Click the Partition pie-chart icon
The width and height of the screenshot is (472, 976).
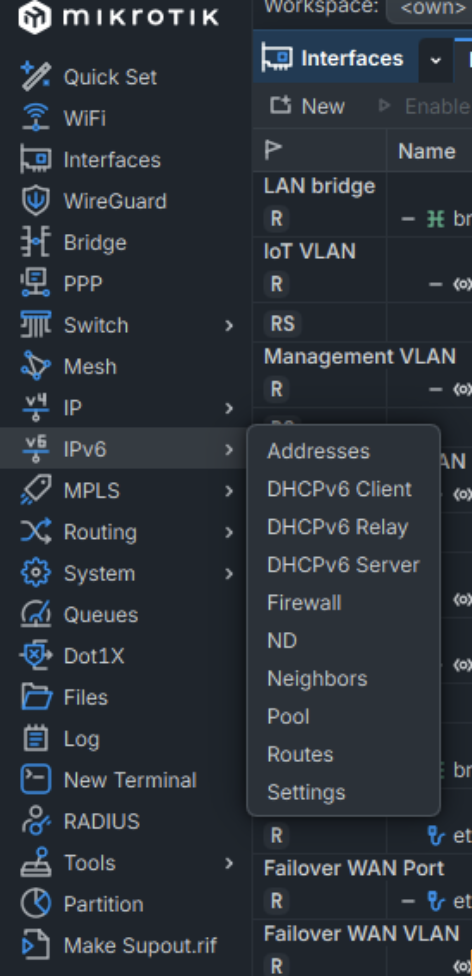(x=36, y=904)
